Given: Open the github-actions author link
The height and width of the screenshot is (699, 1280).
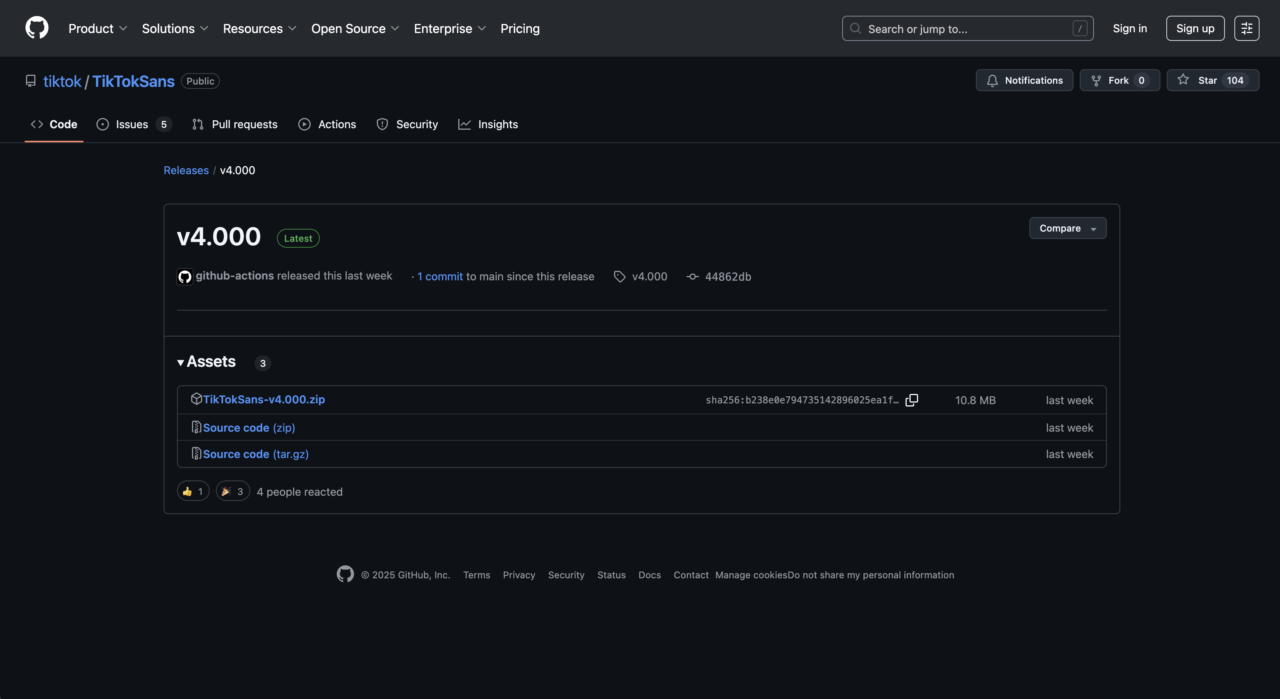Looking at the screenshot, I should point(235,276).
